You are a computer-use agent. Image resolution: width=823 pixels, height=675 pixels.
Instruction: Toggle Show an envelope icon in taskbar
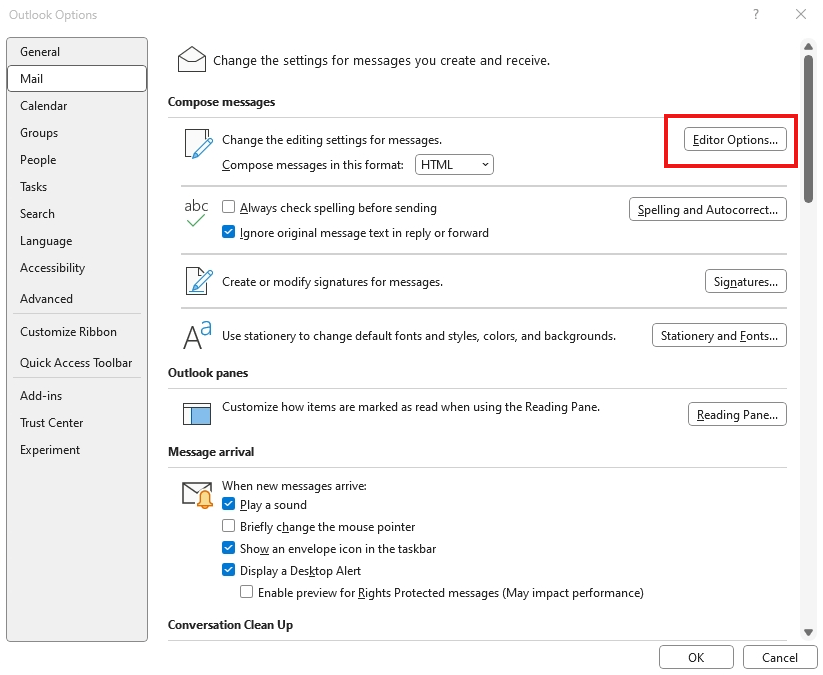[x=228, y=548]
